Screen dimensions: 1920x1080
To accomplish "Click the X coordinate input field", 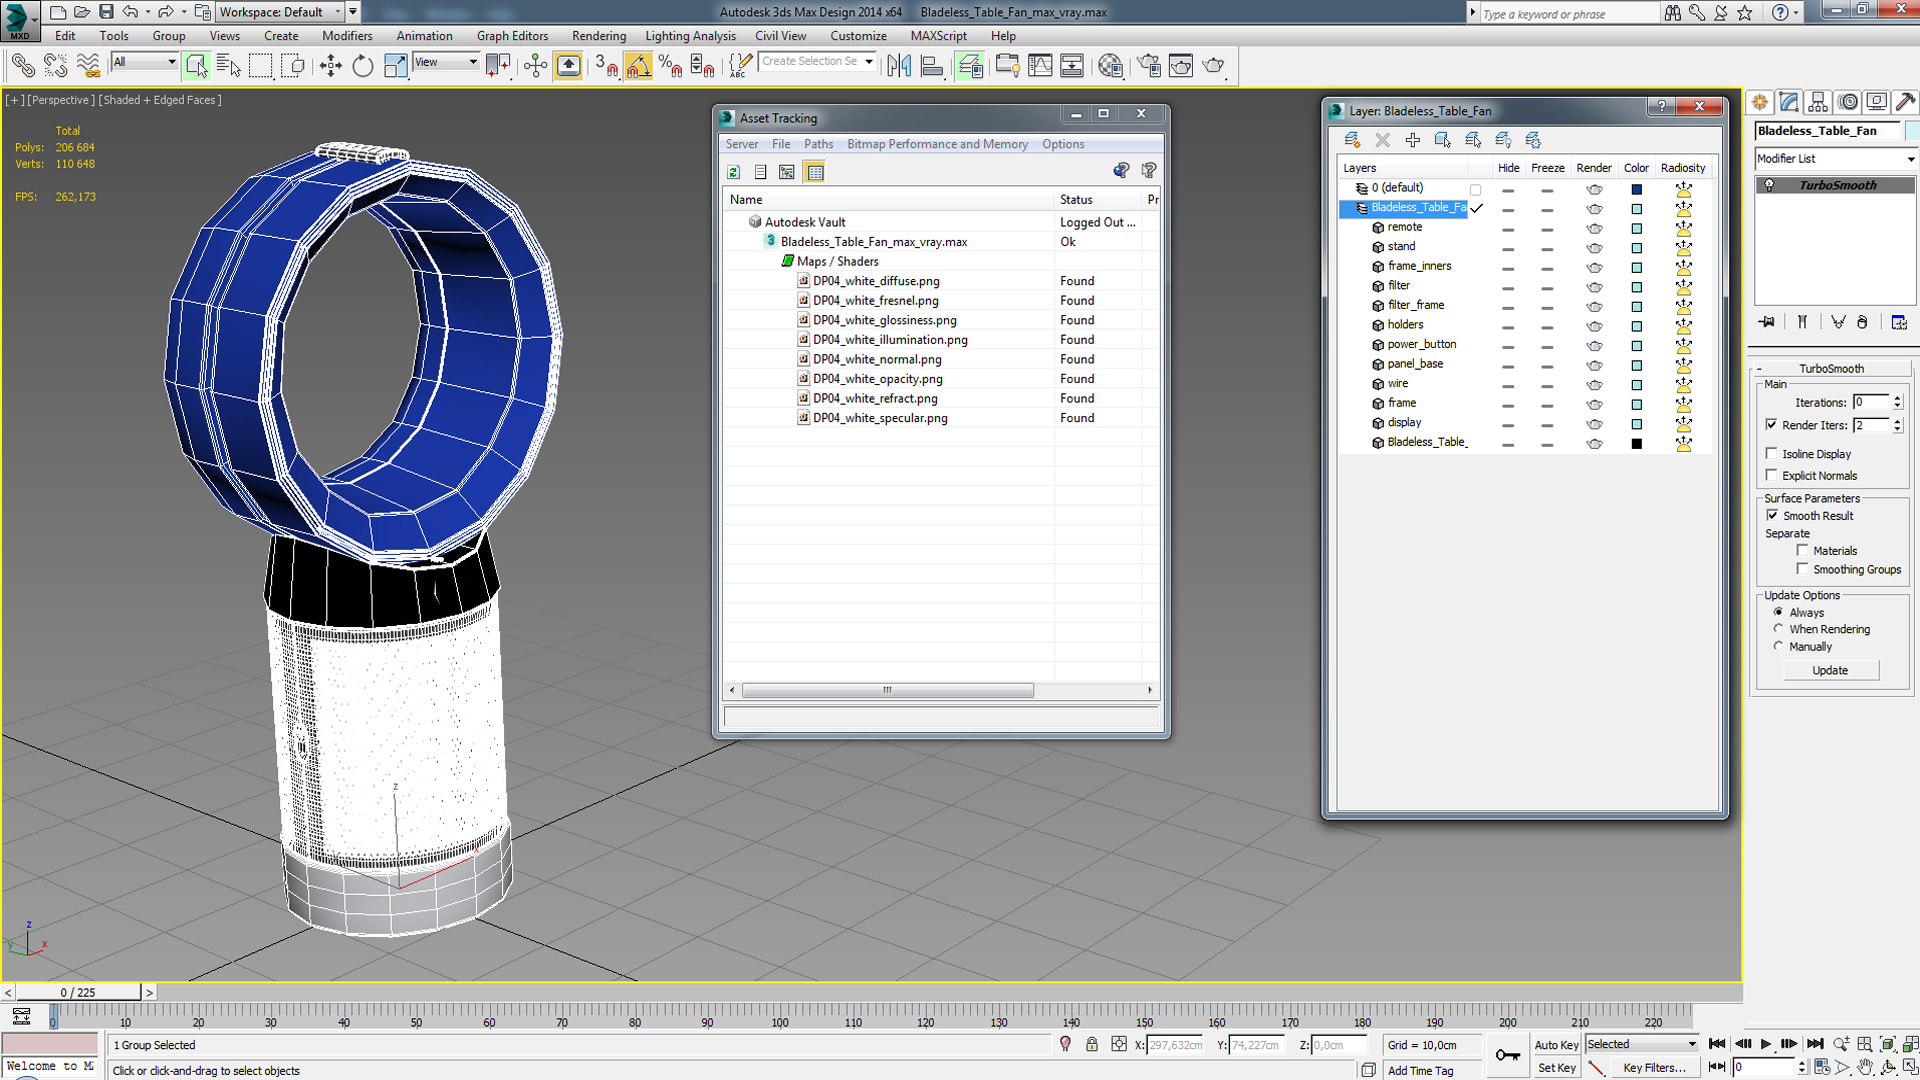I will pos(1176,1045).
